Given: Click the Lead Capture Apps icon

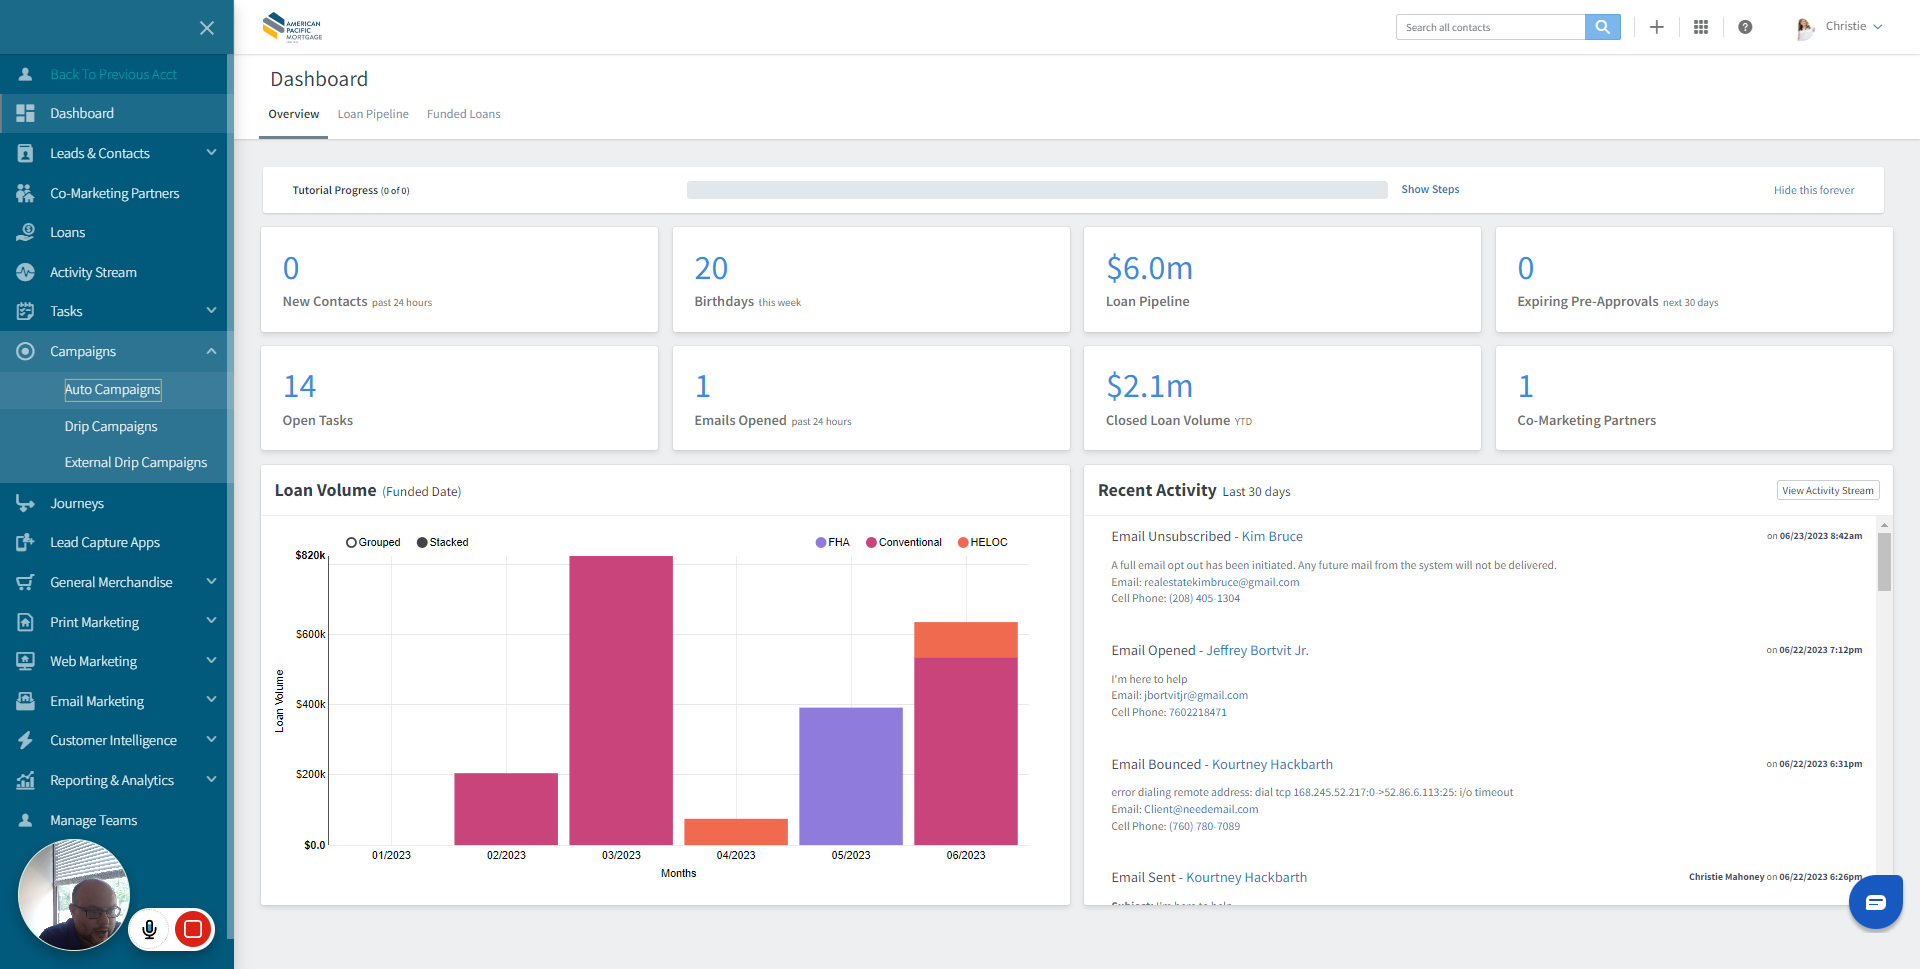Looking at the screenshot, I should 26,542.
